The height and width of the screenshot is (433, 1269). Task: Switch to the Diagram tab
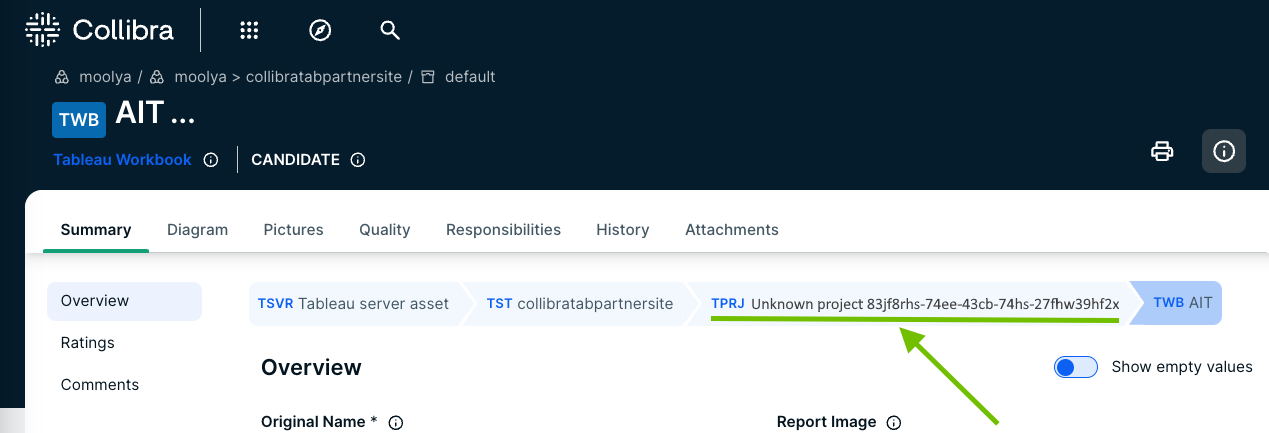(197, 230)
